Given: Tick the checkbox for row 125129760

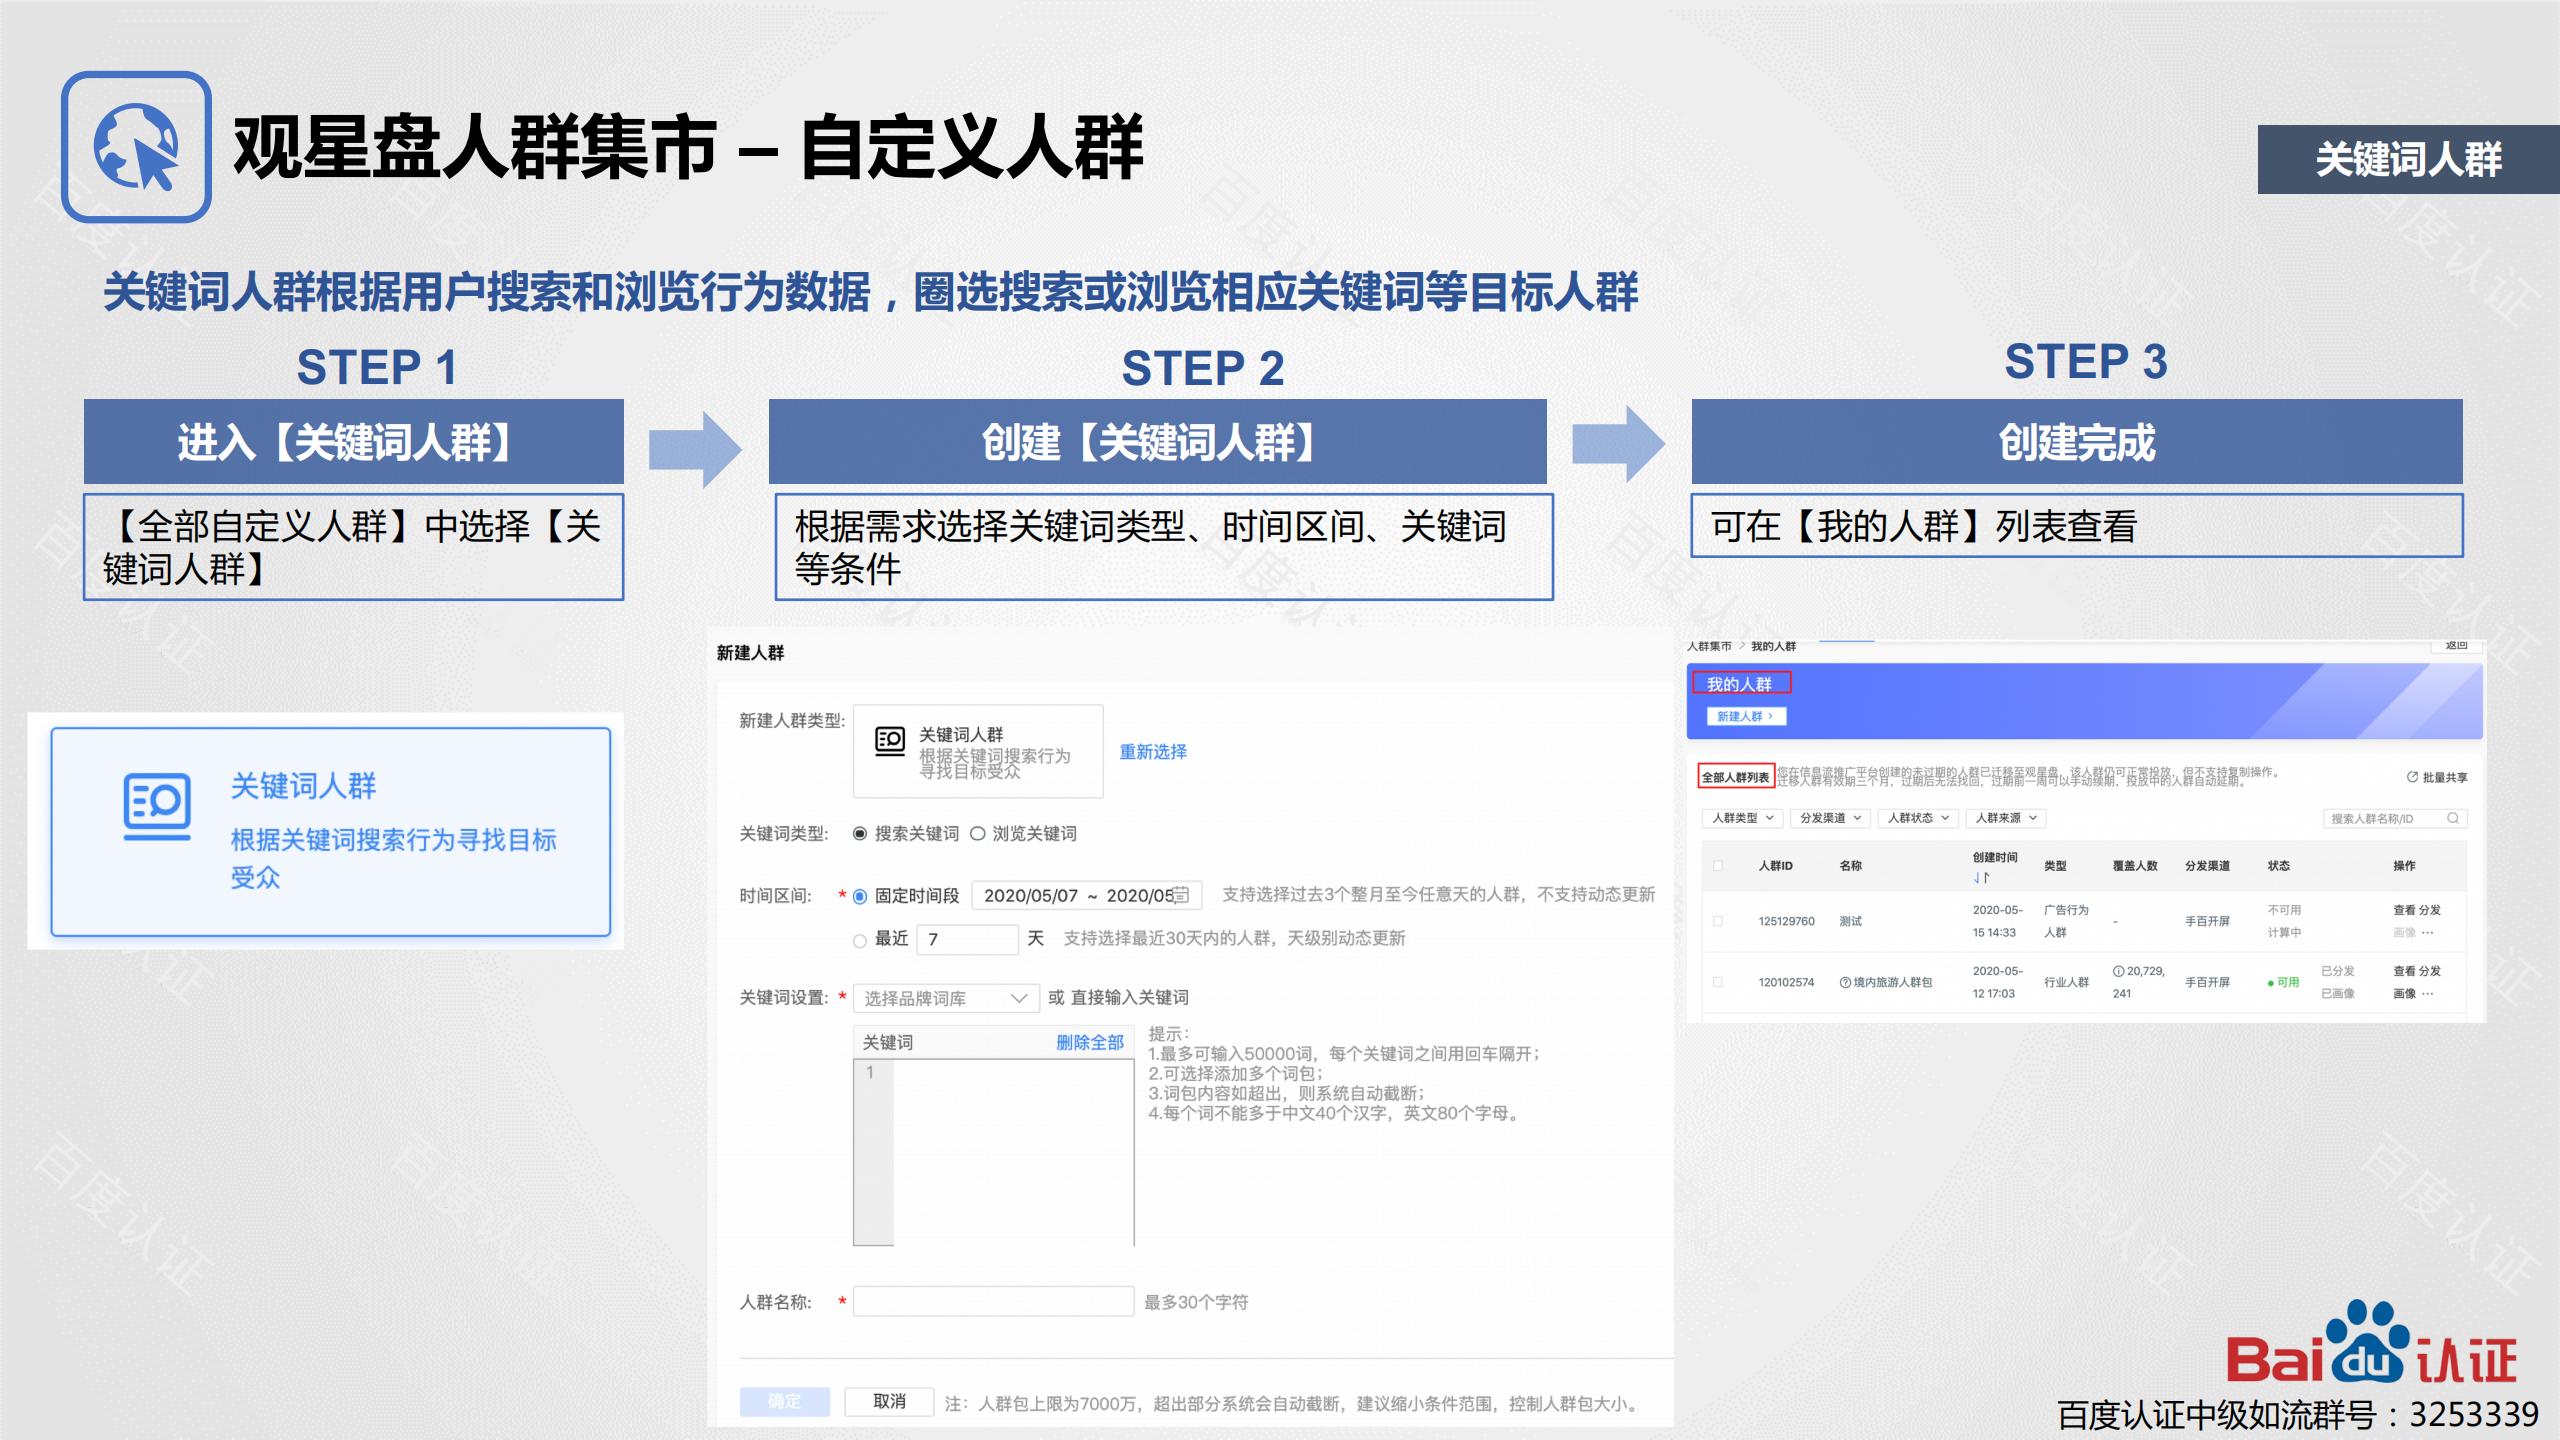Looking at the screenshot, I should (x=1718, y=921).
